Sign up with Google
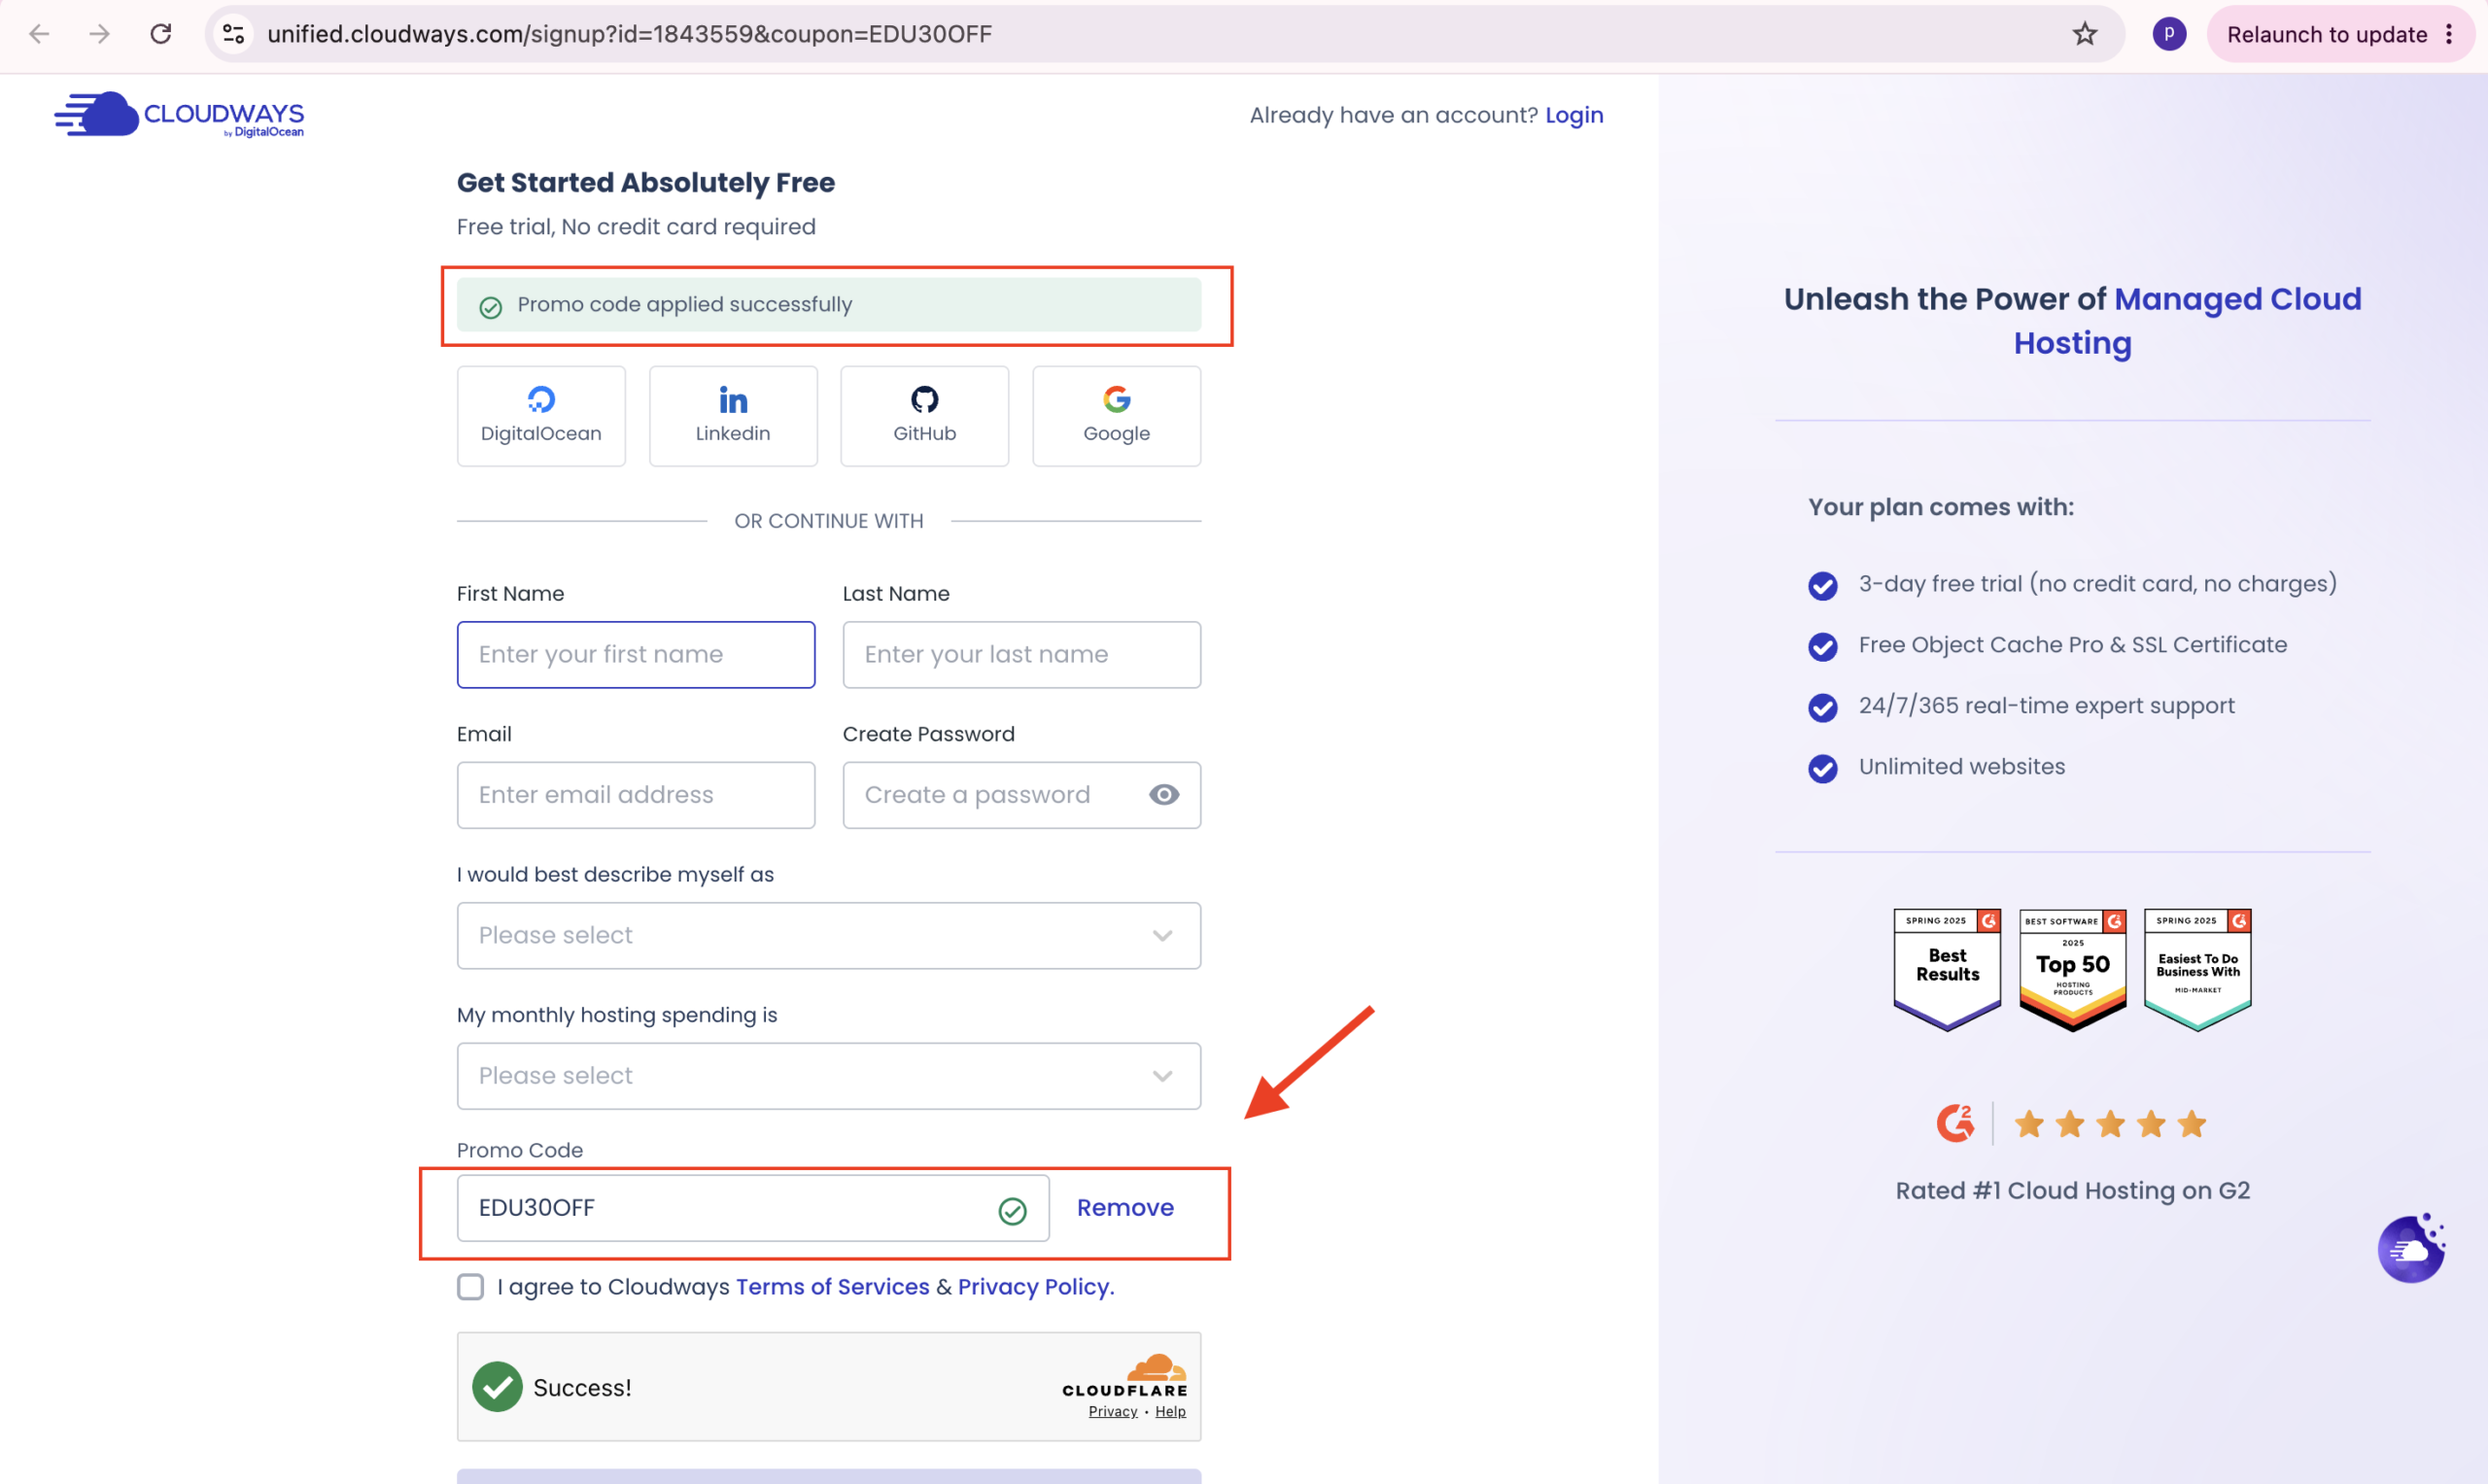Viewport: 2488px width, 1484px height. tap(1116, 415)
